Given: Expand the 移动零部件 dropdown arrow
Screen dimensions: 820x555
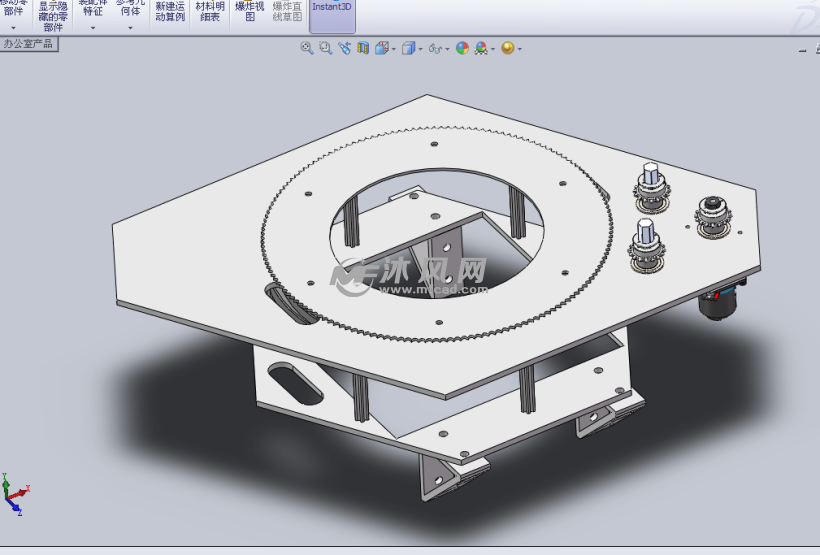Looking at the screenshot, I should [13, 28].
